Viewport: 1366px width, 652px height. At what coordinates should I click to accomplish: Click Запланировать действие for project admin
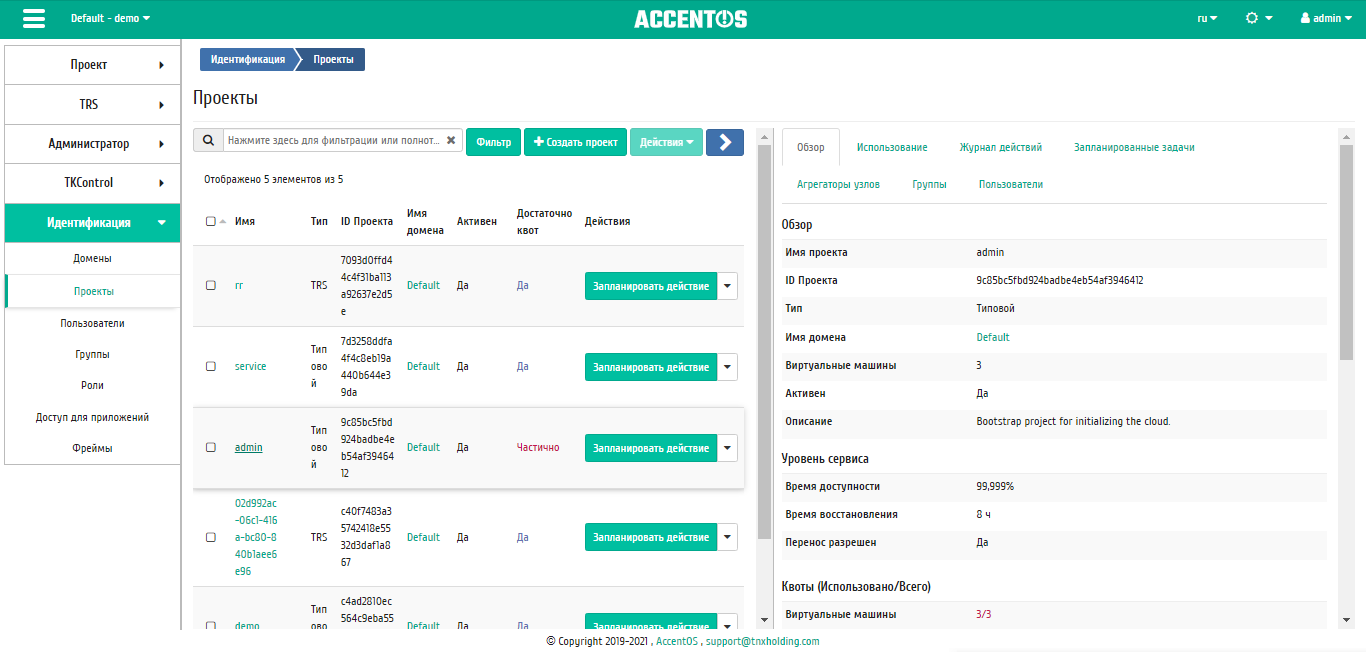click(x=651, y=448)
